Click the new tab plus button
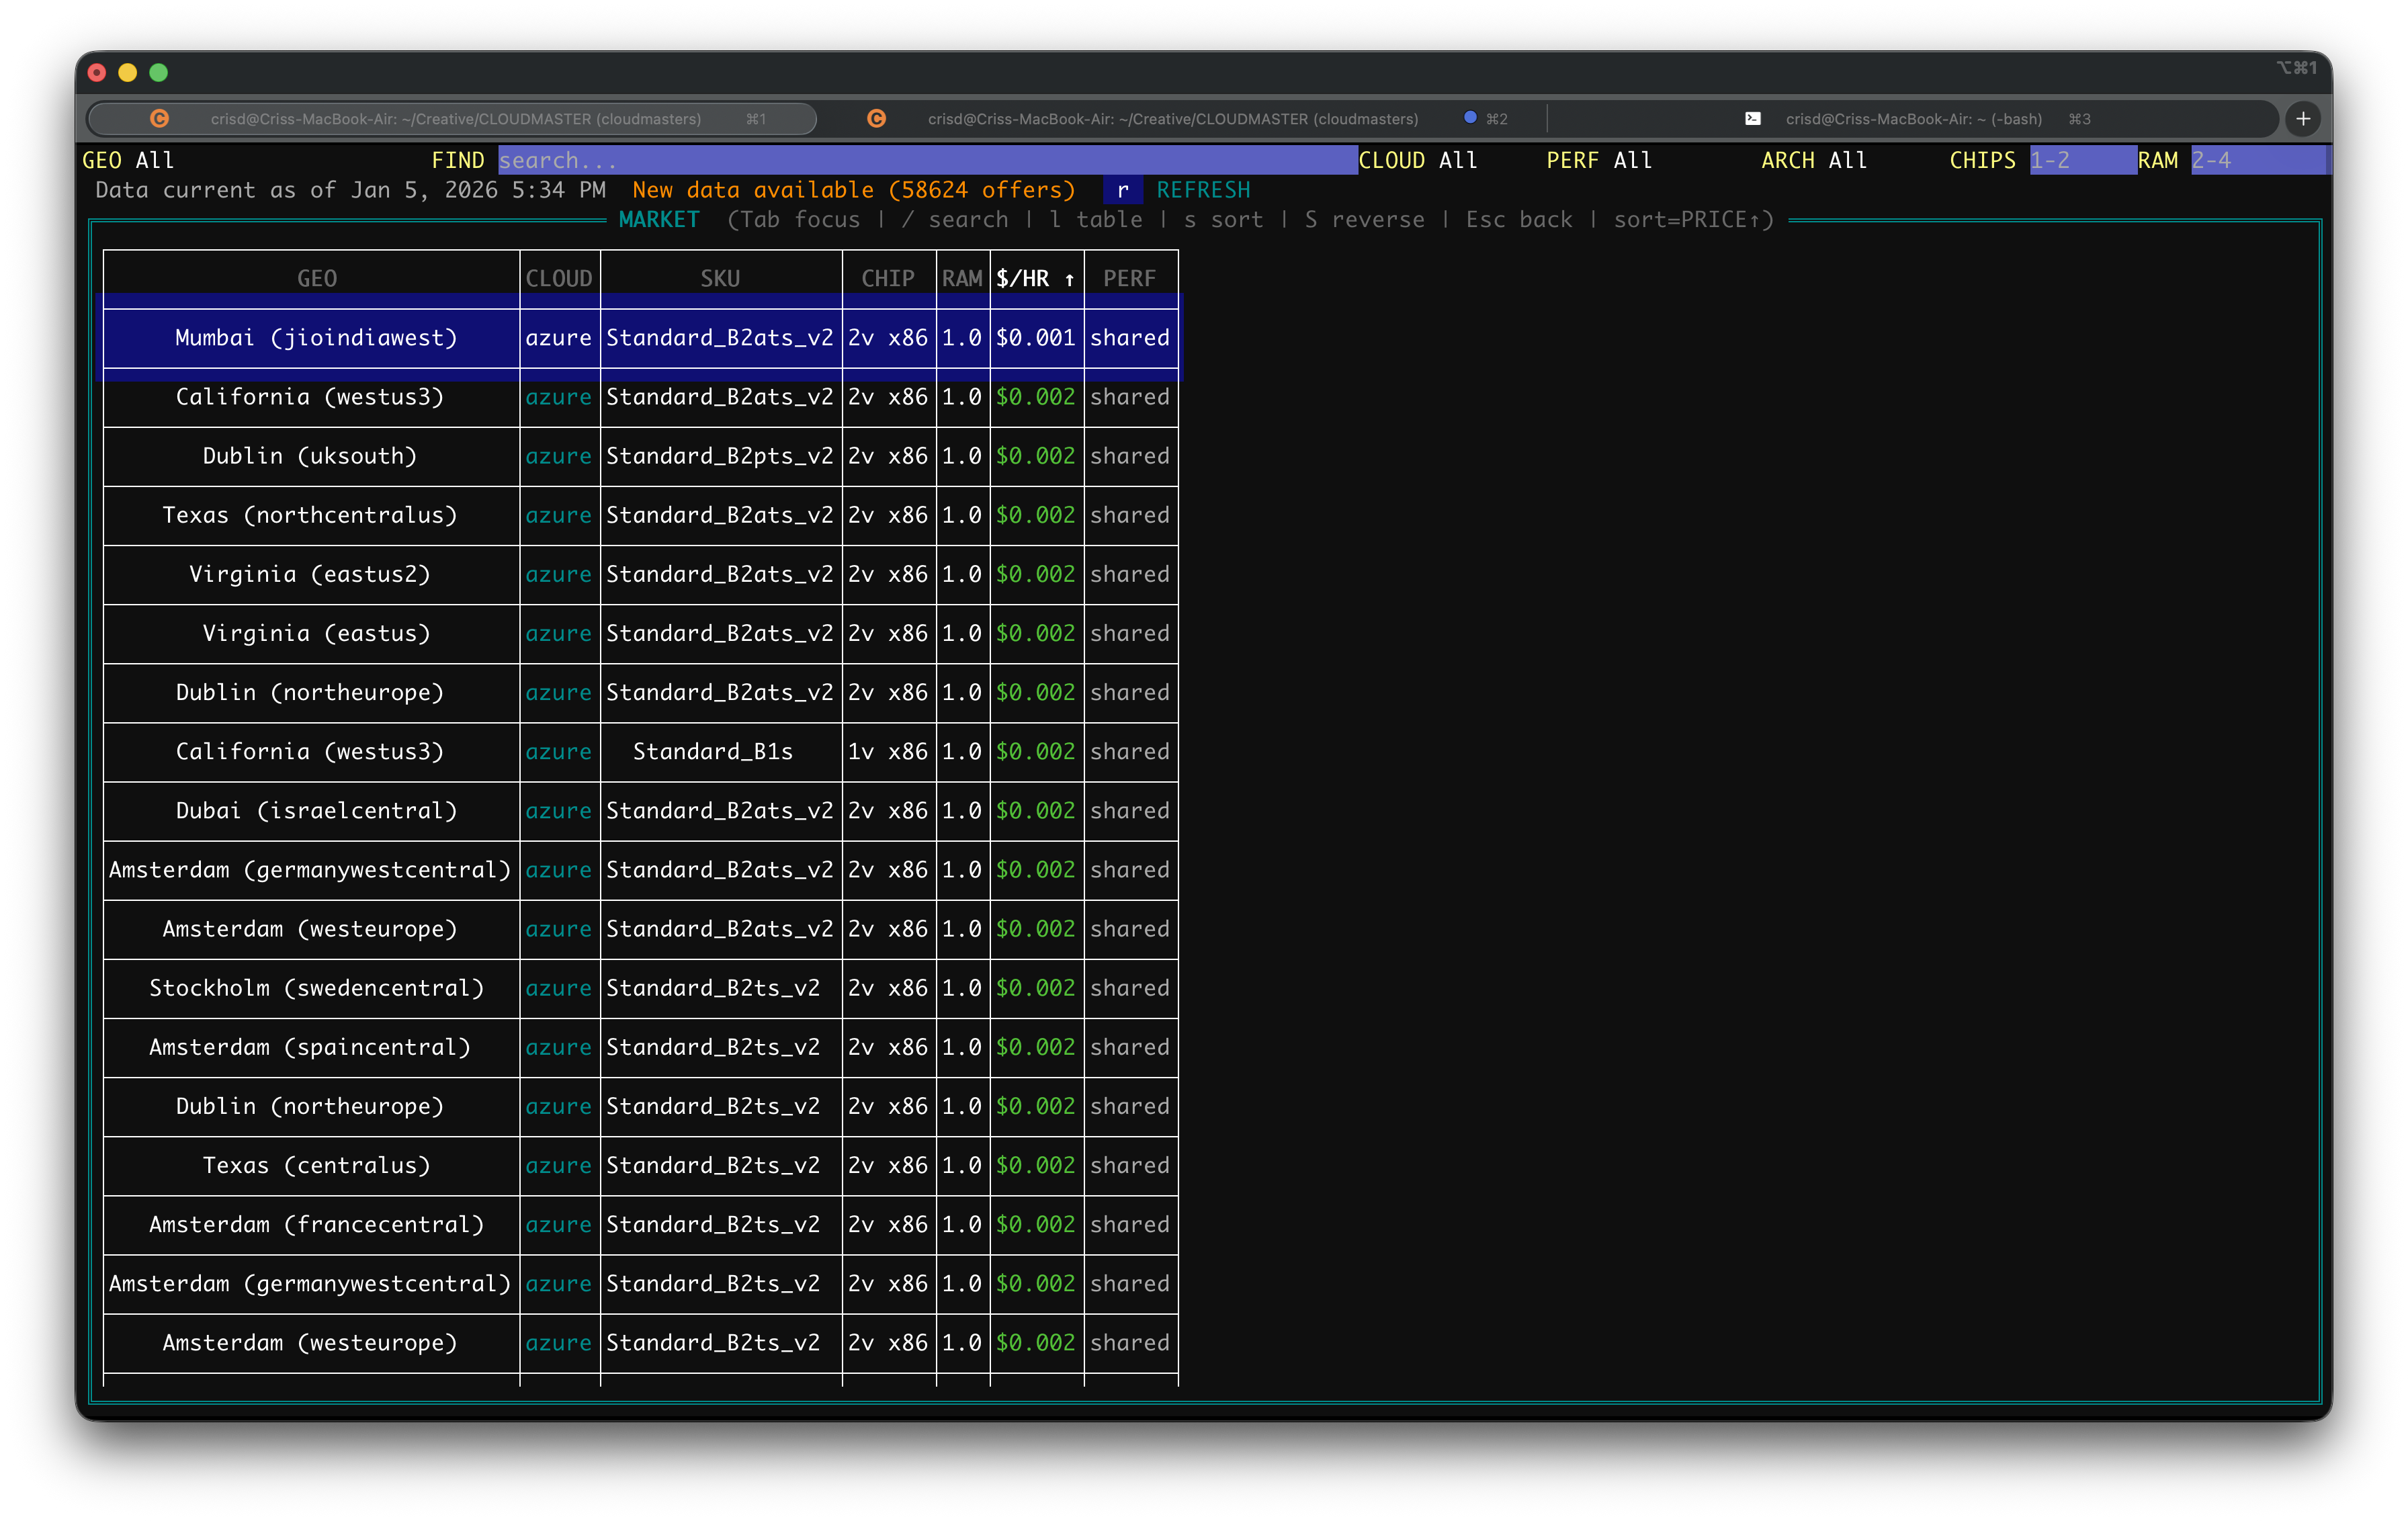 (2303, 119)
